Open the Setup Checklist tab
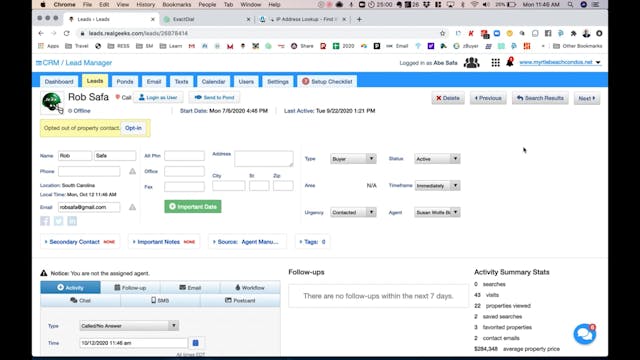Viewport: 640px width, 360px height. tap(327, 82)
